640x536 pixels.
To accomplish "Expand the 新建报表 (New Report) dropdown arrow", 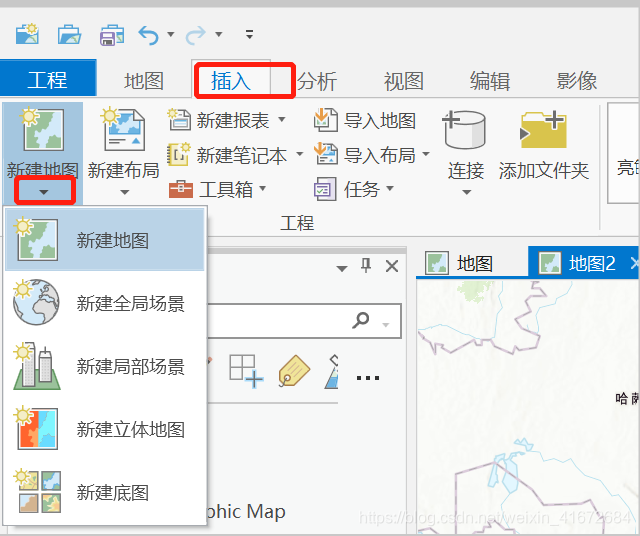I will (282, 121).
